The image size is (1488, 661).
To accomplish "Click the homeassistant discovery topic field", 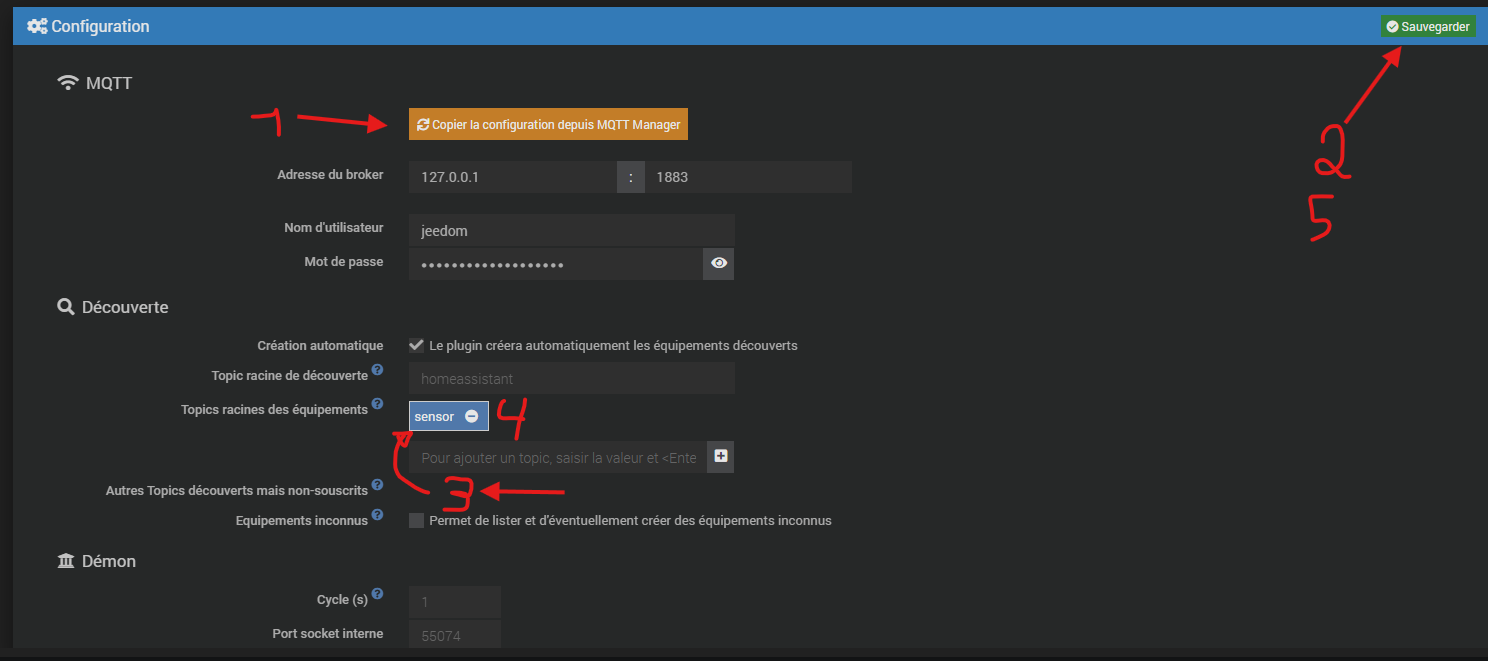I will point(572,378).
